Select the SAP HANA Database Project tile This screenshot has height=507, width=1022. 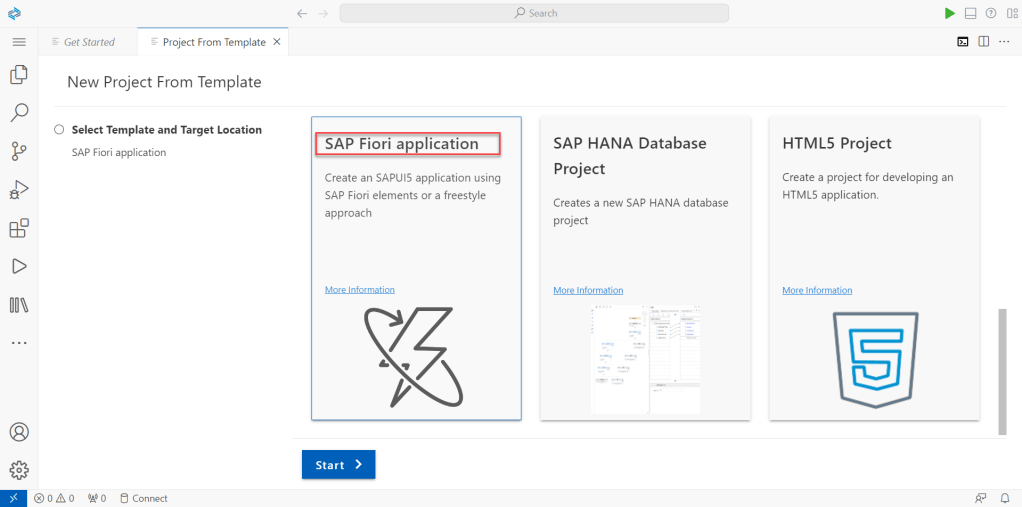coord(645,268)
